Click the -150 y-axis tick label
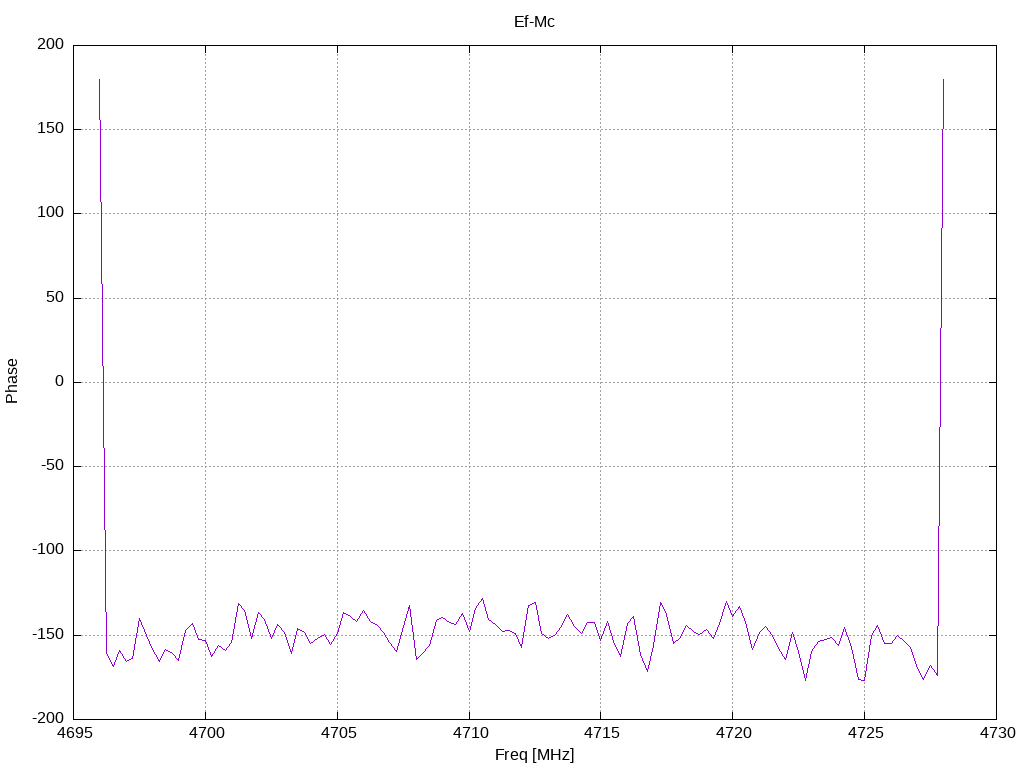This screenshot has height=768, width=1024. [48, 634]
